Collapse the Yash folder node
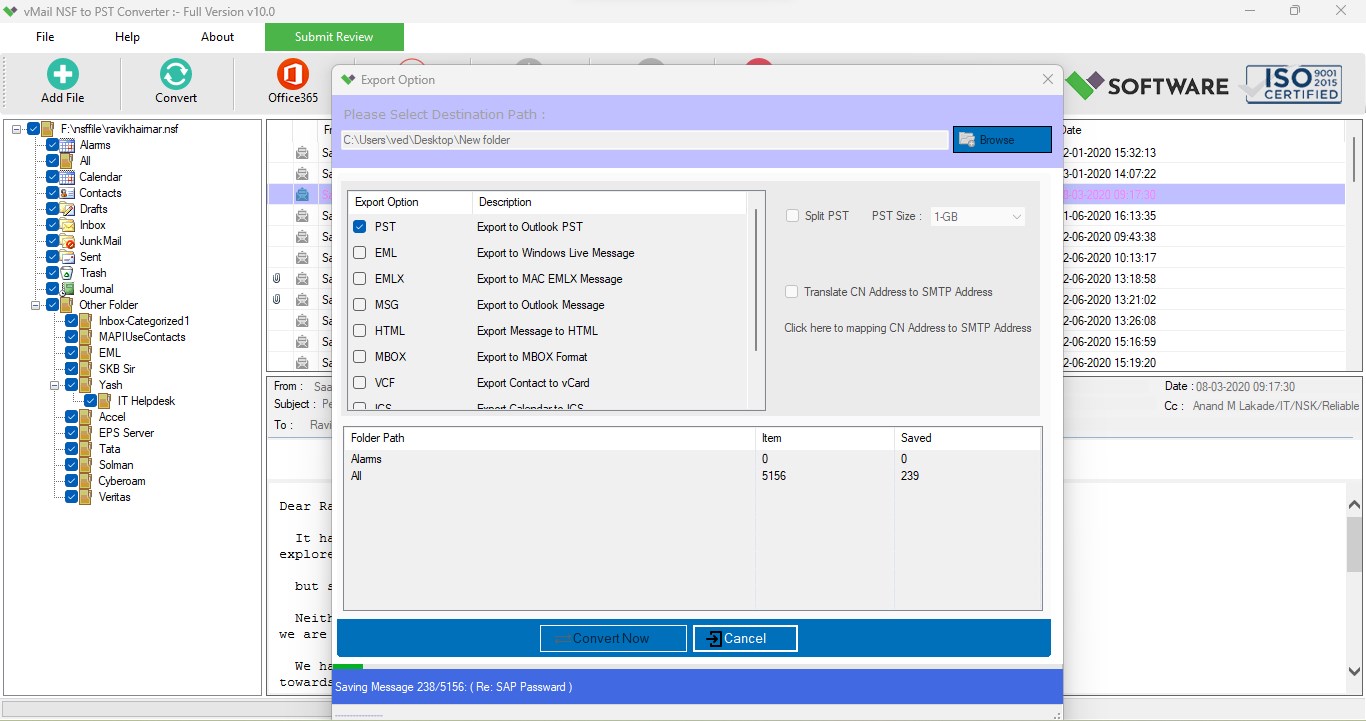 [55, 385]
